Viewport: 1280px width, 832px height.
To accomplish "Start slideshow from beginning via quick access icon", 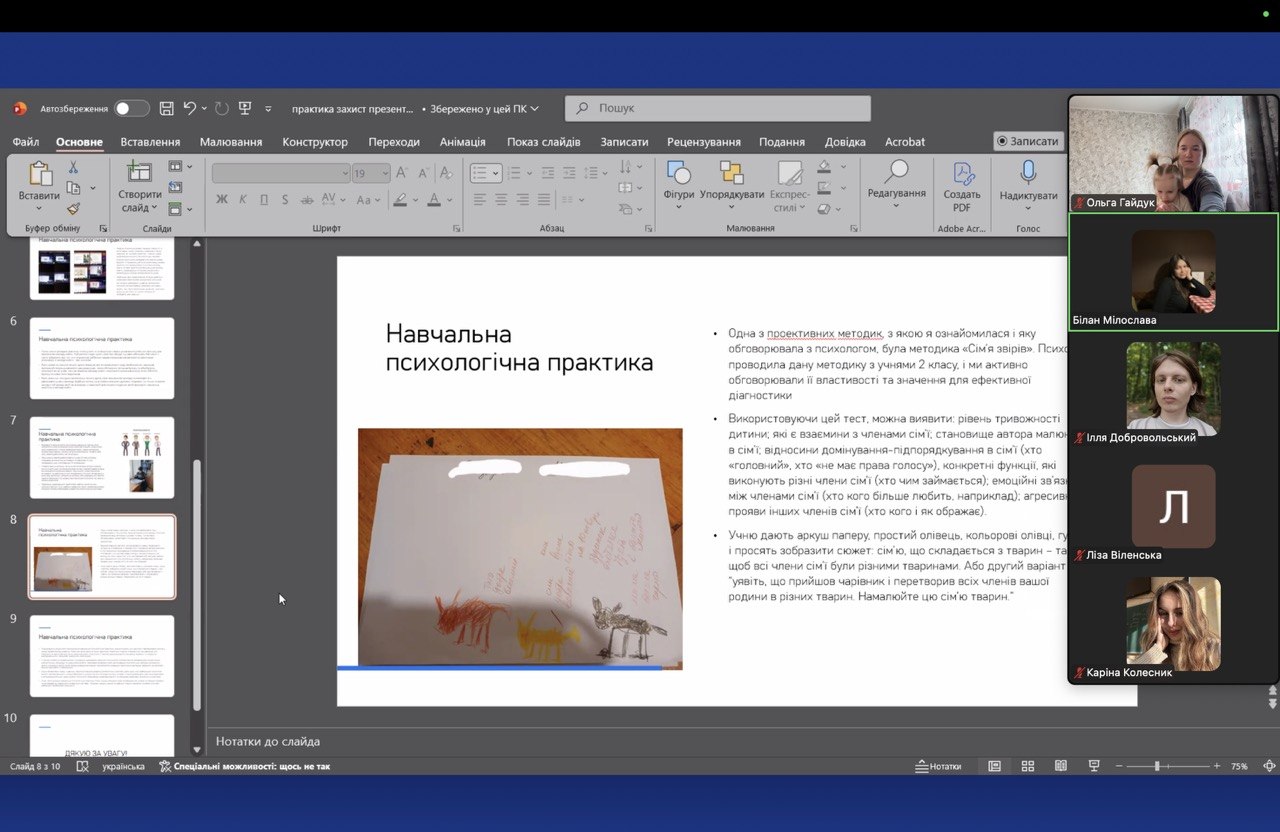I will point(245,108).
